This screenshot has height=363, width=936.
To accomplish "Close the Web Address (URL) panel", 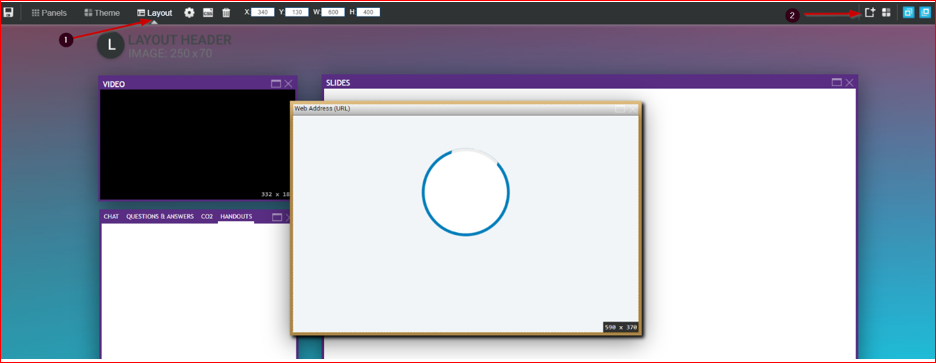I will point(633,109).
